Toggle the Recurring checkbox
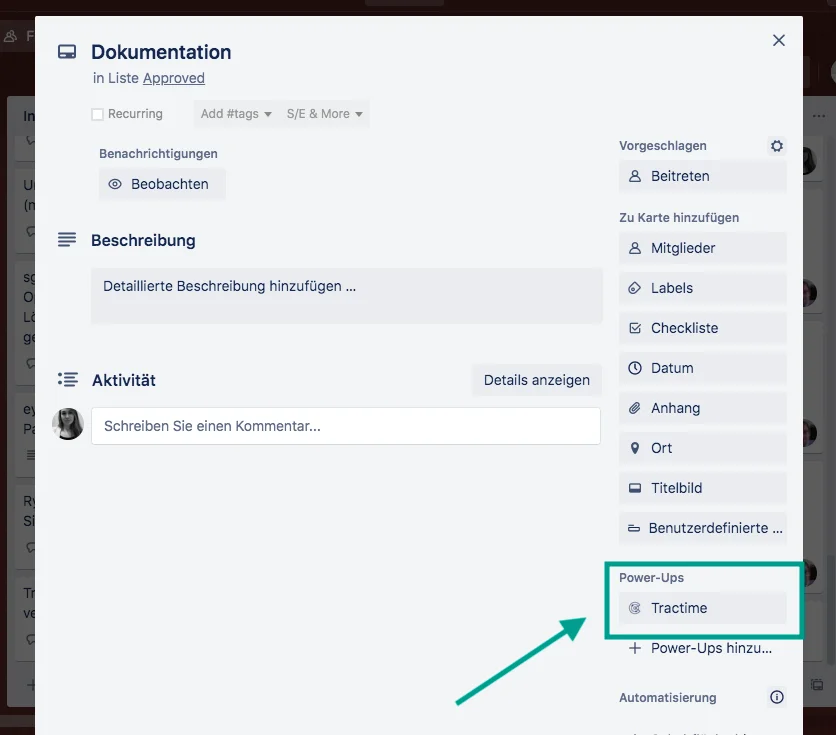836x735 pixels. pyautogui.click(x=97, y=113)
